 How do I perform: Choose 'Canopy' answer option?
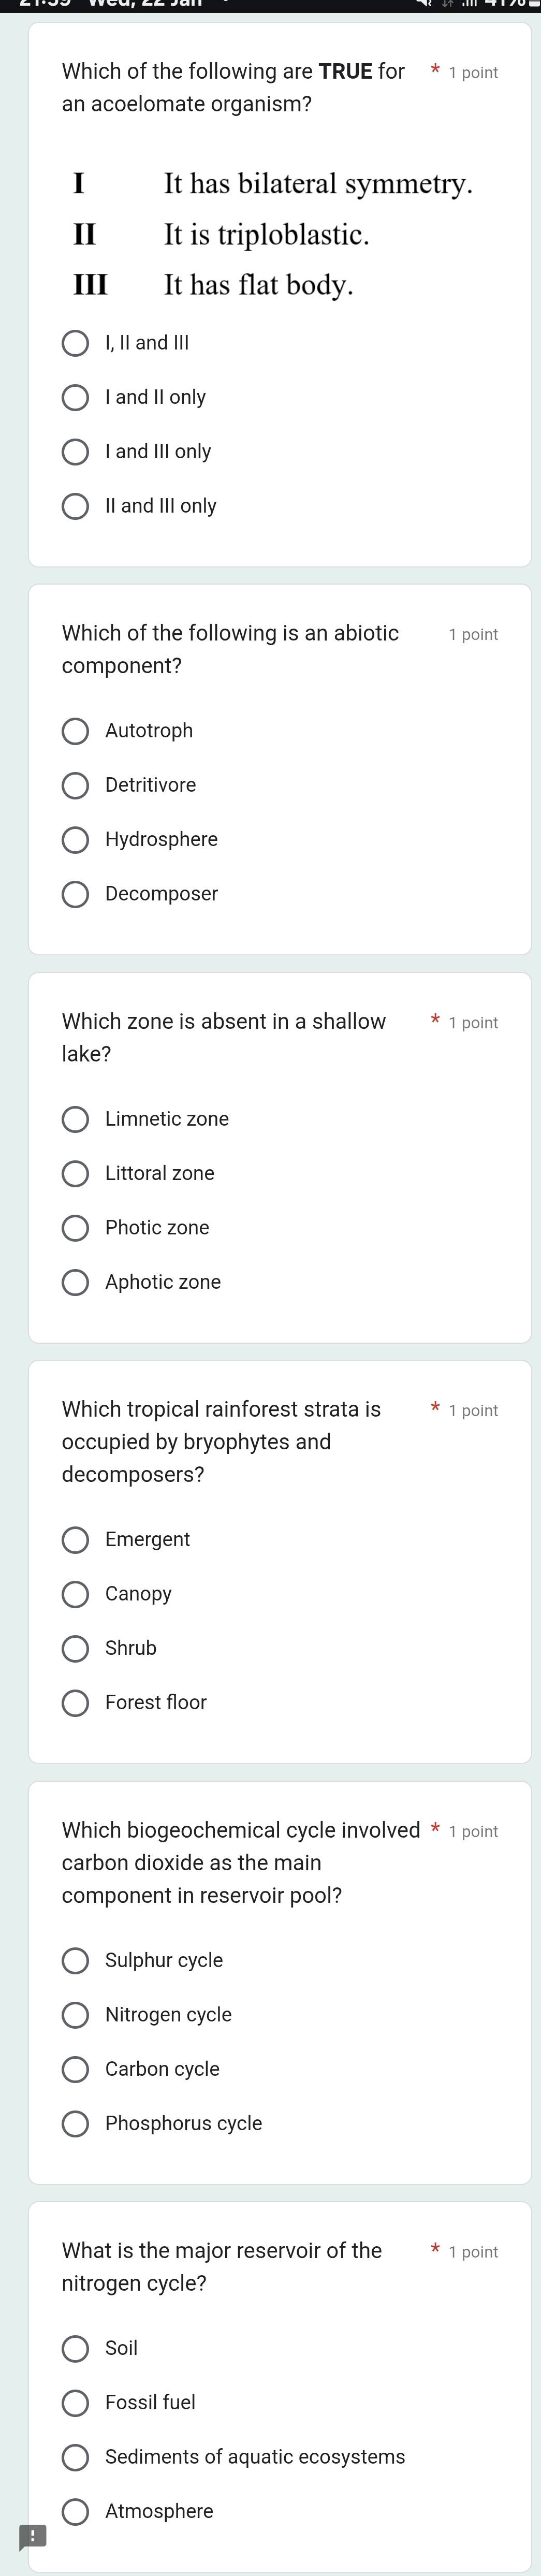pos(75,1594)
